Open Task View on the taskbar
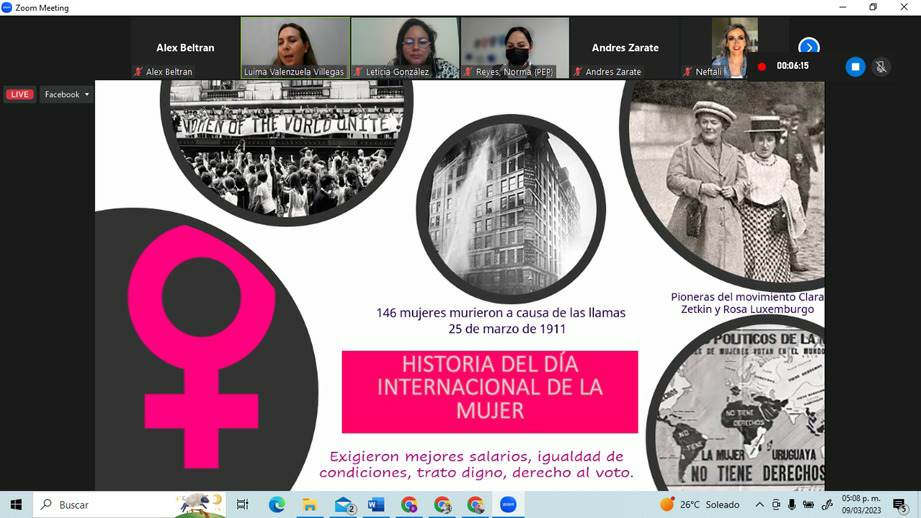921x518 pixels. click(242, 504)
